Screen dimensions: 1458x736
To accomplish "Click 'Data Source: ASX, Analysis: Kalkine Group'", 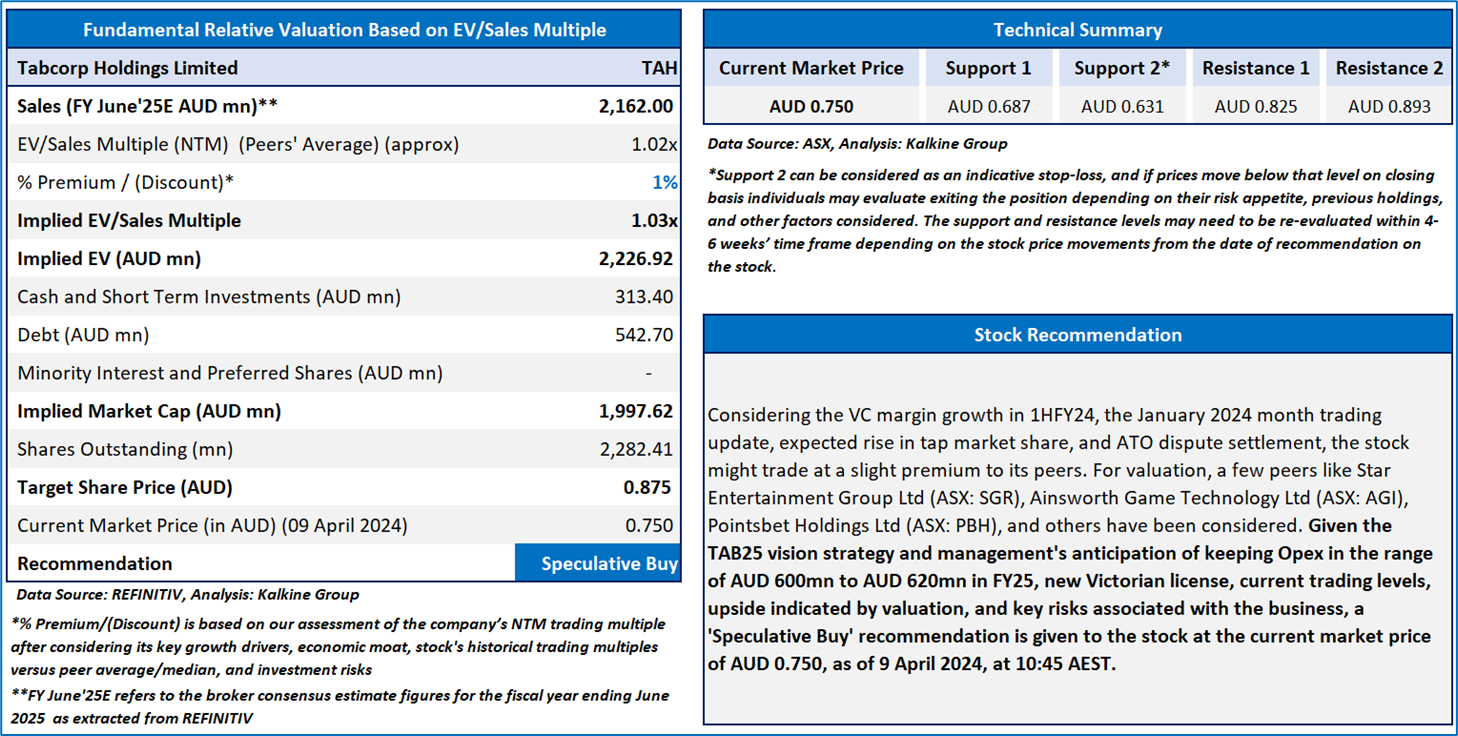I will [x=857, y=143].
